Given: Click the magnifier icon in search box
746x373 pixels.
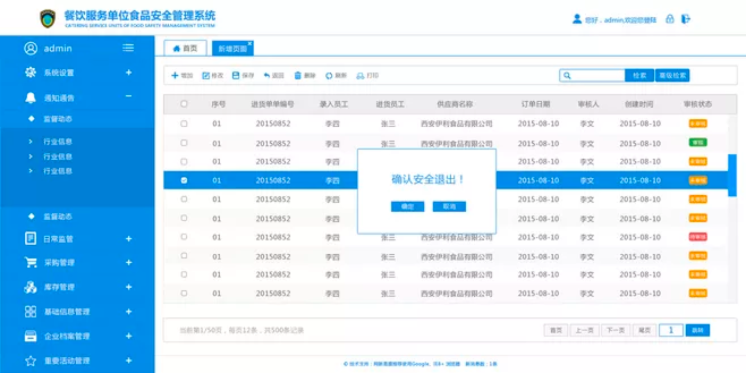Looking at the screenshot, I should coord(567,75).
